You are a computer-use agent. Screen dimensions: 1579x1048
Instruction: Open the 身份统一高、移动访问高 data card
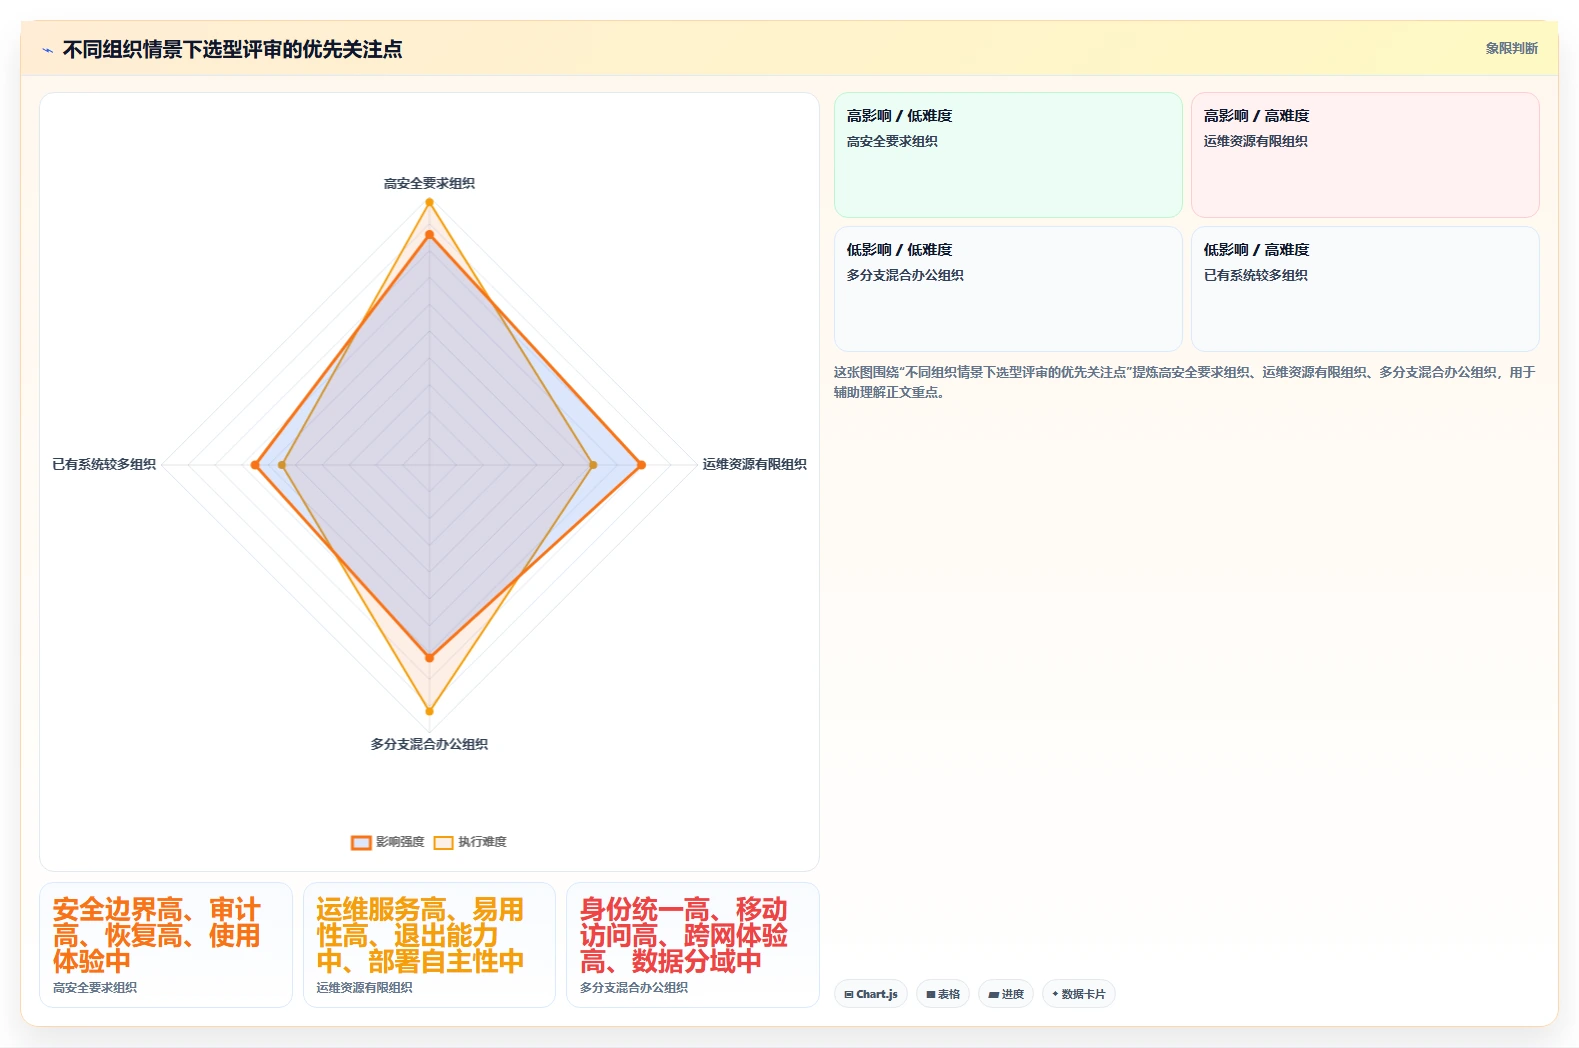(693, 945)
